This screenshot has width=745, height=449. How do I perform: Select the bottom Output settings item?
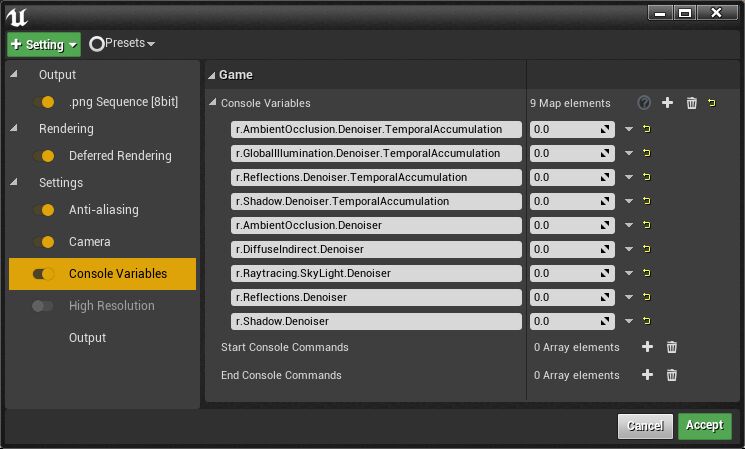click(87, 338)
